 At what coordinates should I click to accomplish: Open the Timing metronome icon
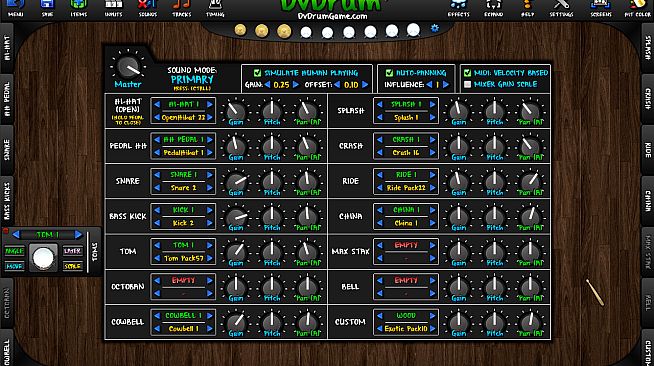click(x=215, y=8)
